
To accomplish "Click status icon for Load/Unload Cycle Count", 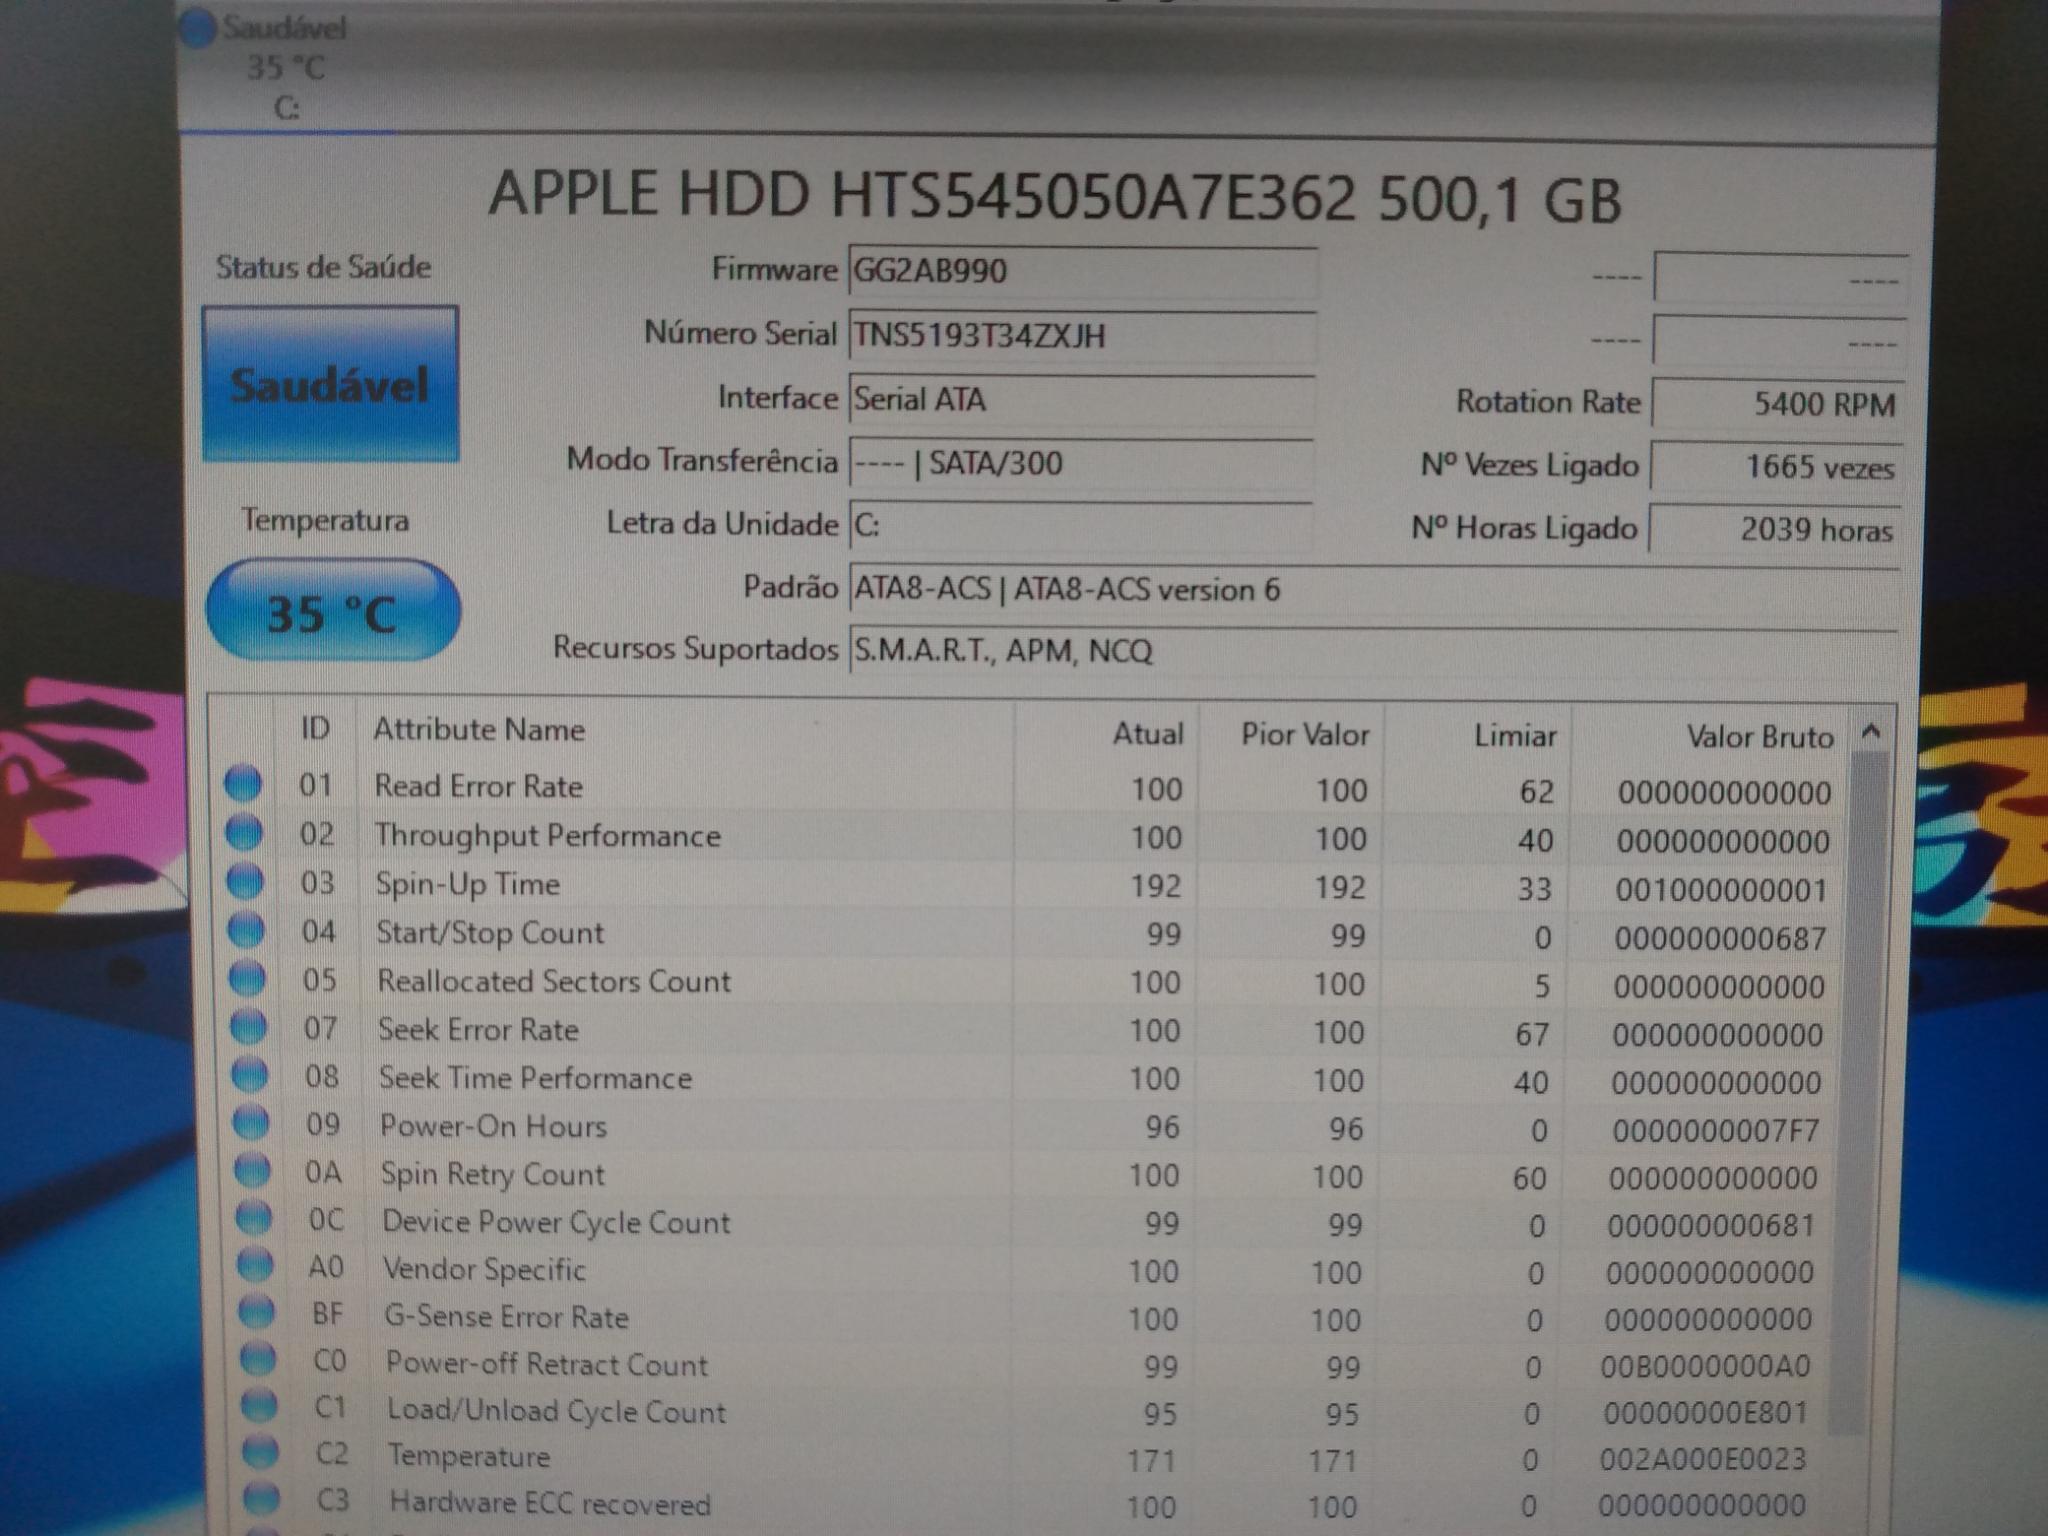I will [x=259, y=1407].
